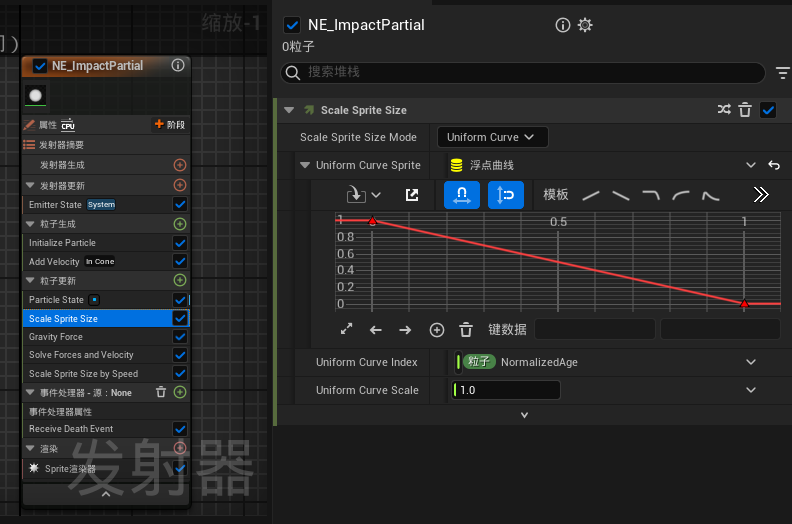The width and height of the screenshot is (792, 524).
Task: Select the curve key at time one
Action: coord(744,303)
